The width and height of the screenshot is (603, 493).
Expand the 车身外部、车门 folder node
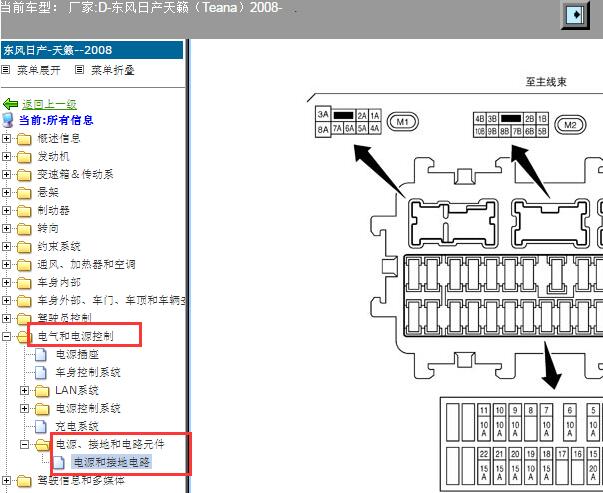coord(6,300)
